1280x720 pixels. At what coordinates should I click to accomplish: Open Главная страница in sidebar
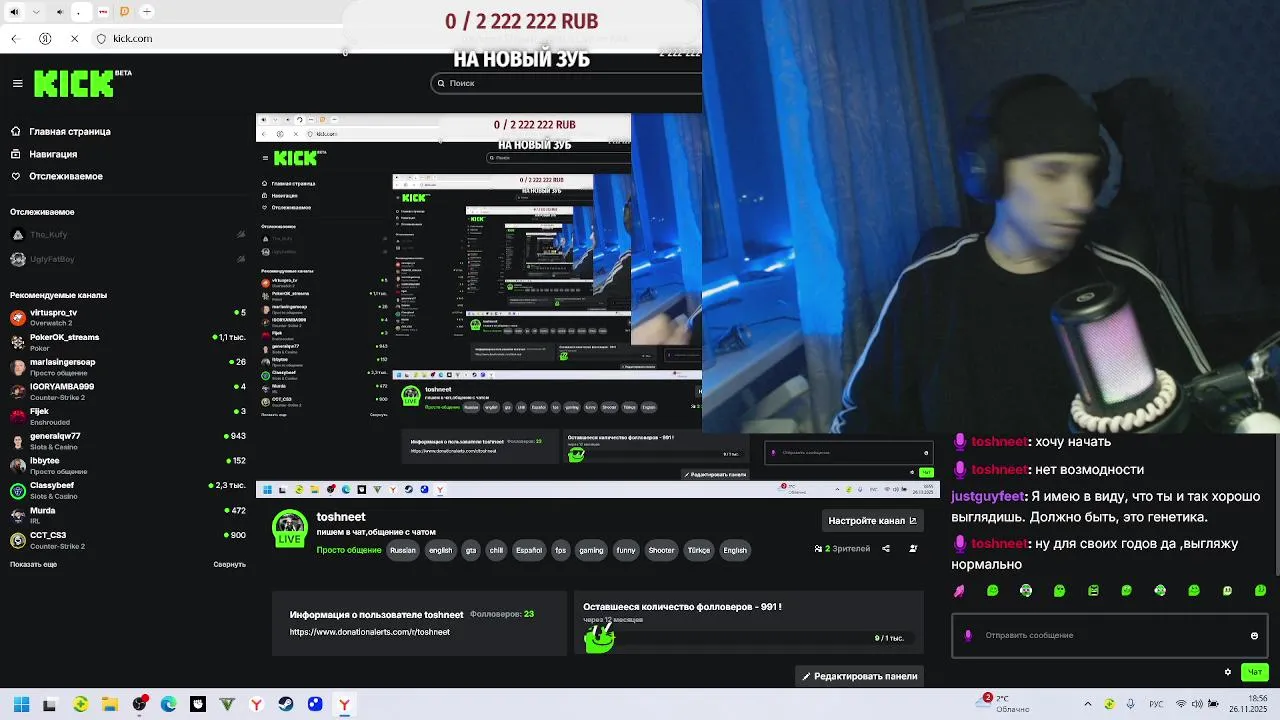[x=61, y=131]
